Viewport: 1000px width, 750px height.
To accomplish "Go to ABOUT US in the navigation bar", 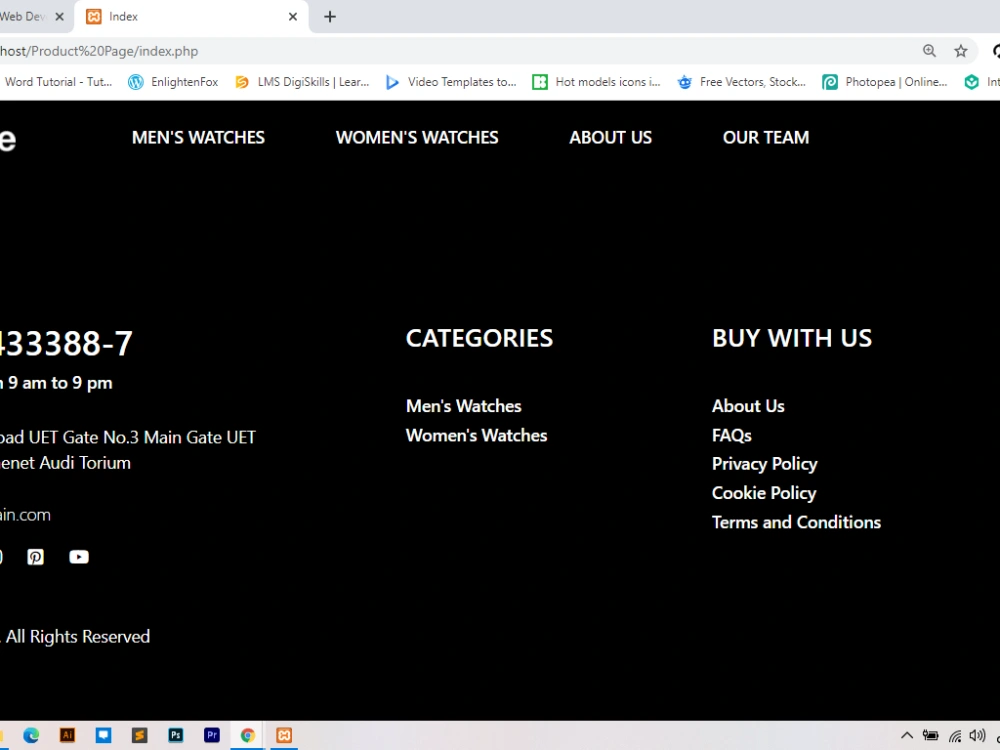I will click(610, 138).
